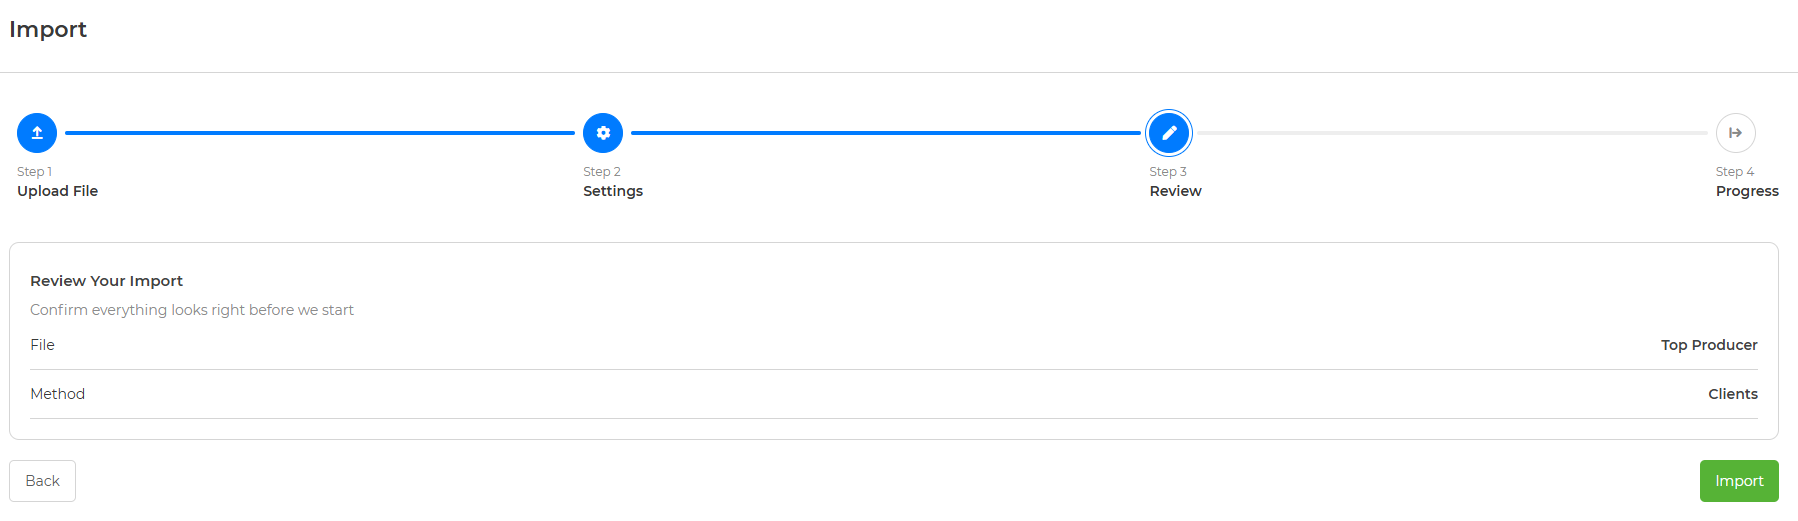Select the Top Producer file value
This screenshot has height=521, width=1798.
coord(1709,345)
